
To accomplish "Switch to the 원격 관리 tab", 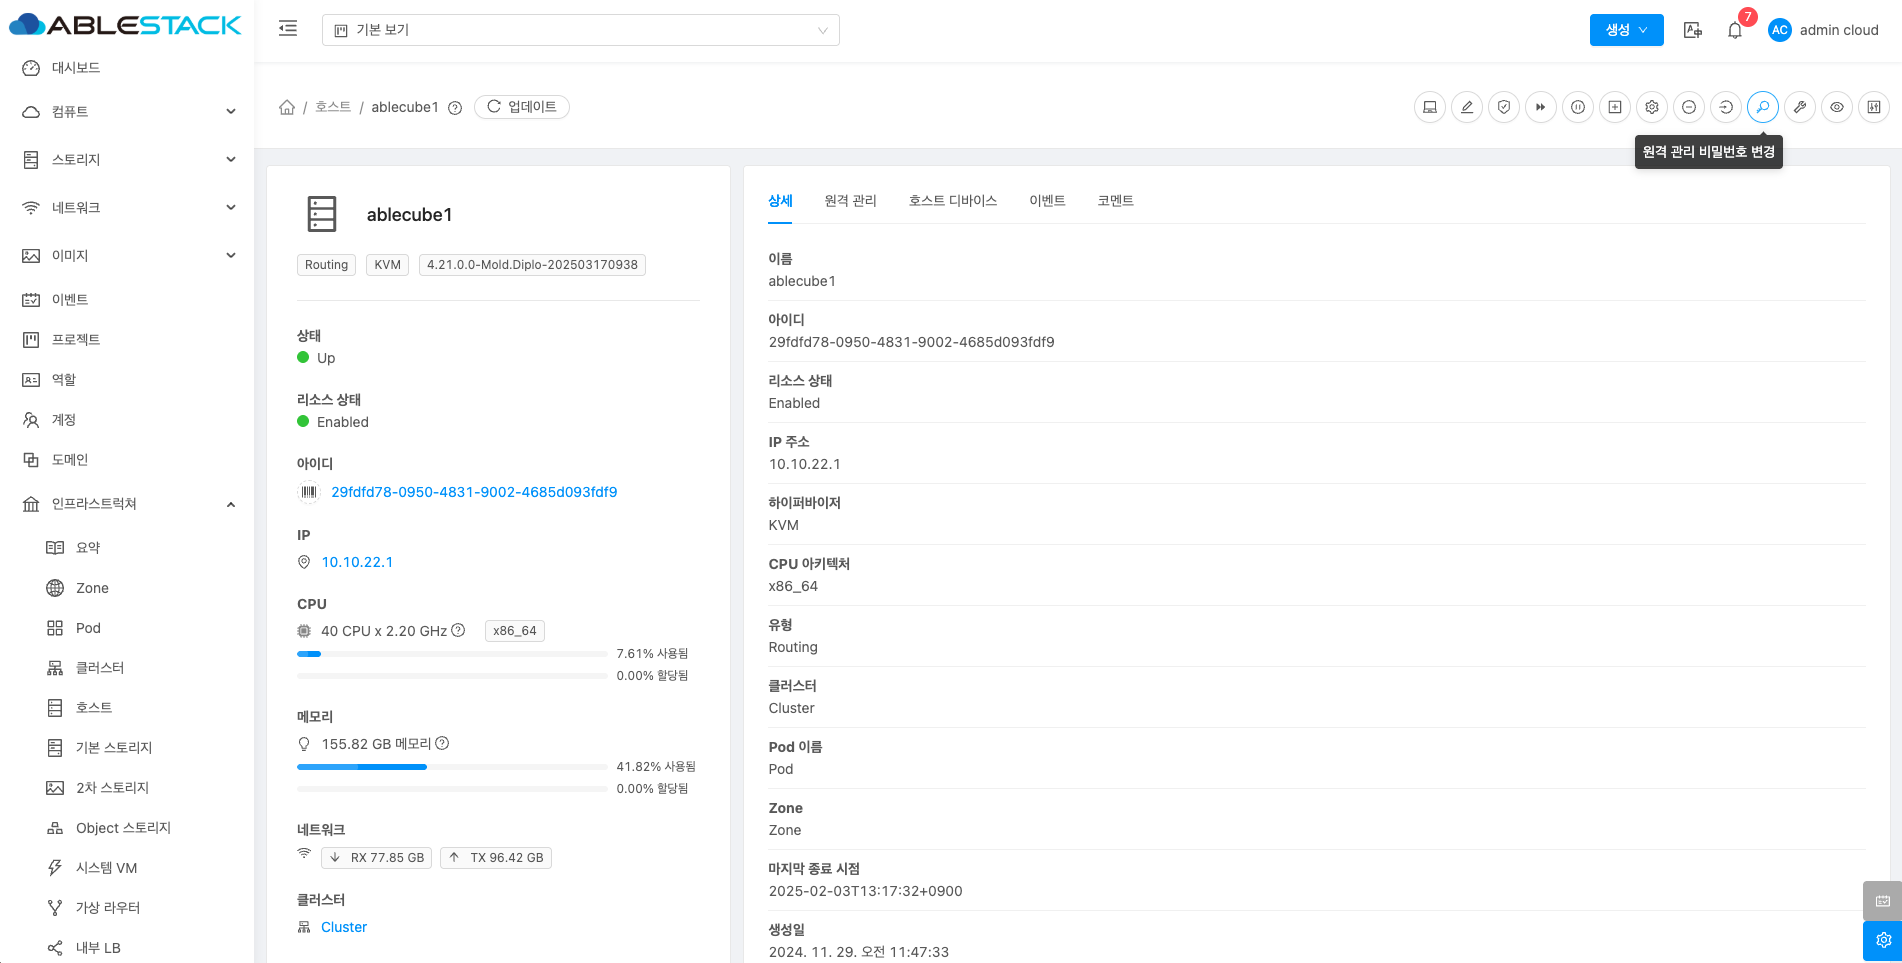I will tap(850, 201).
